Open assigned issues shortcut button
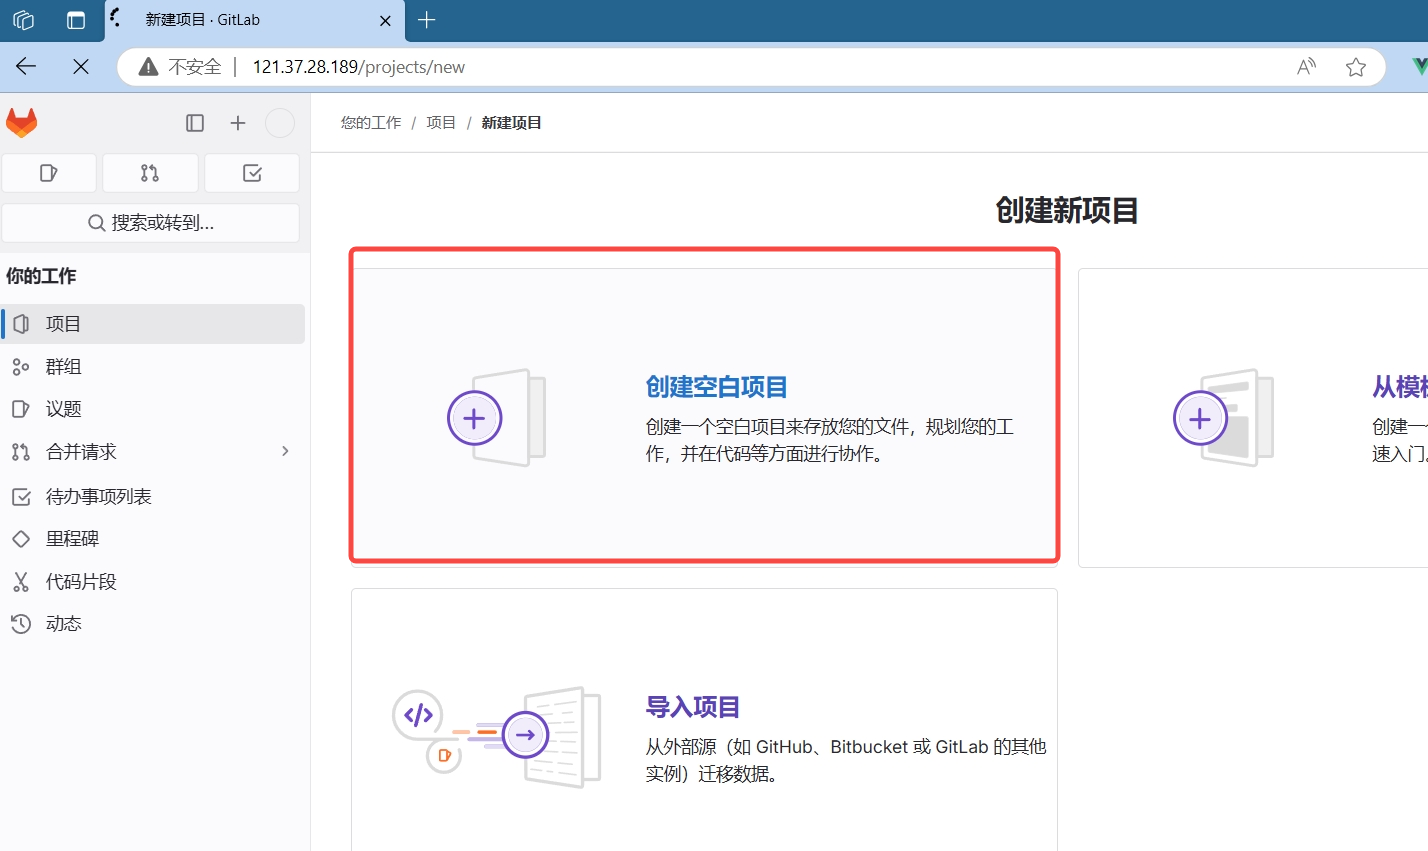The width and height of the screenshot is (1428, 851). 49,173
